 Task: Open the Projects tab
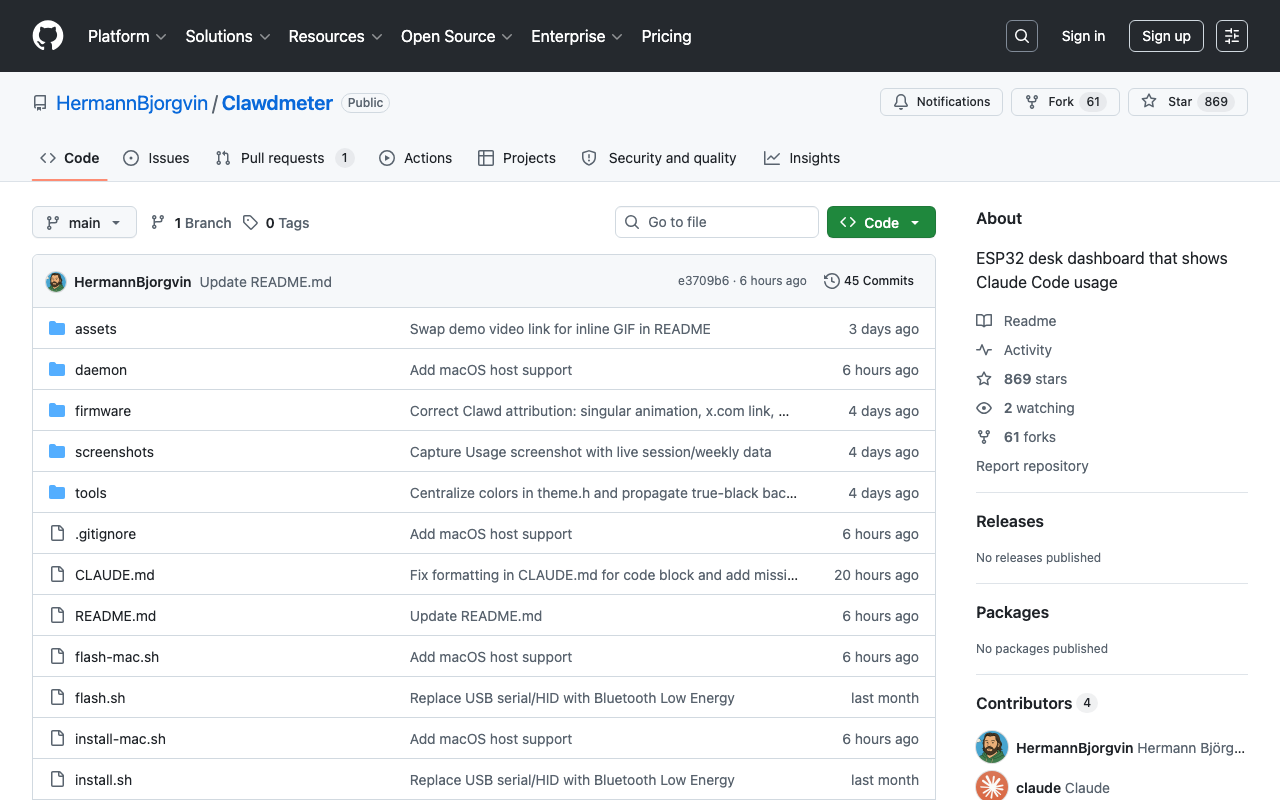(x=517, y=158)
